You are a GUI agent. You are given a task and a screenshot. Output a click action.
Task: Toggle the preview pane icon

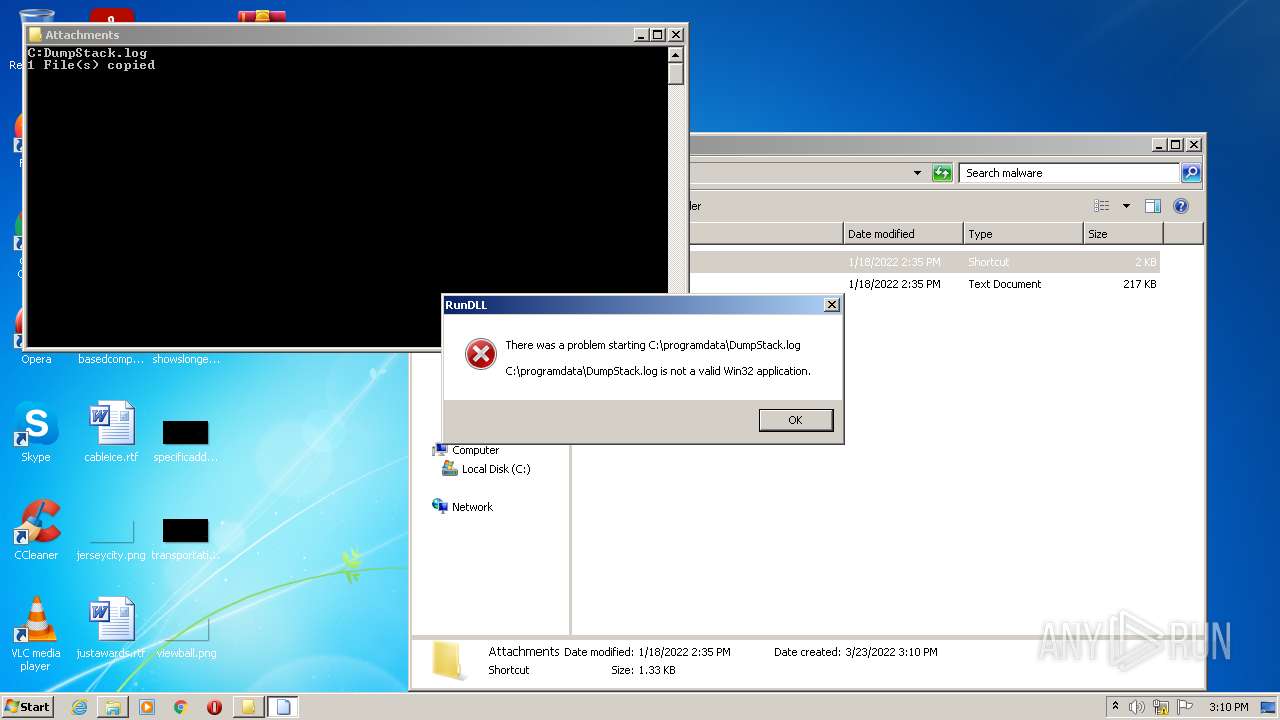[1152, 206]
